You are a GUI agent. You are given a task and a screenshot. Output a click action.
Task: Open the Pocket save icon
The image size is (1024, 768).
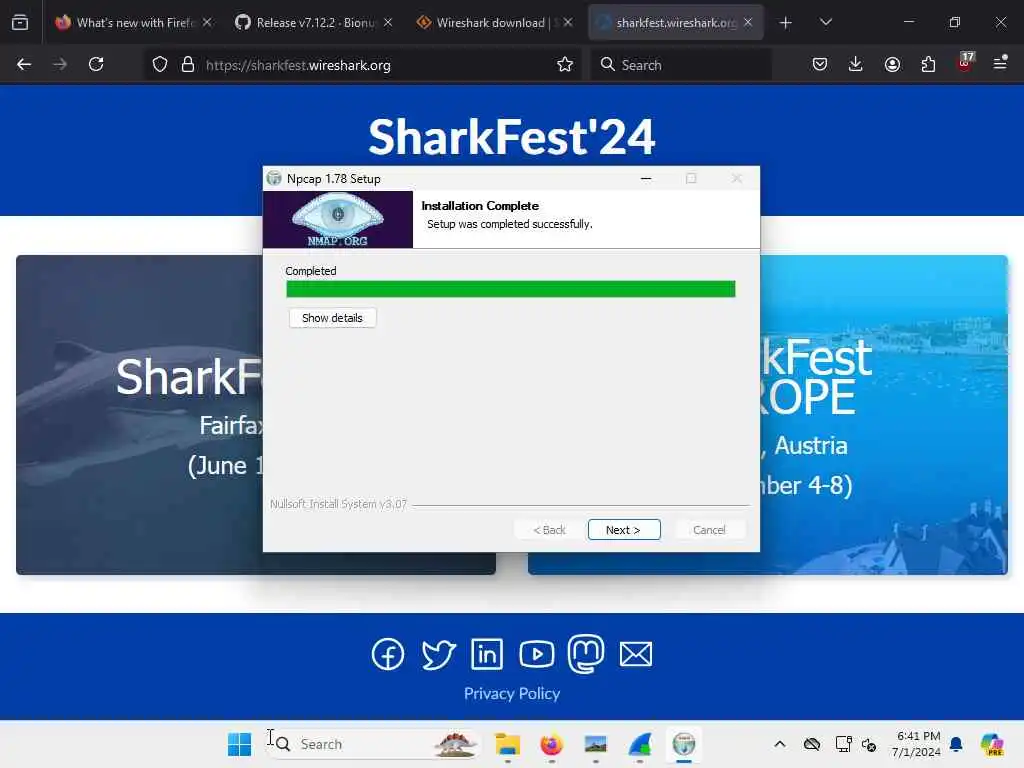[x=820, y=64]
